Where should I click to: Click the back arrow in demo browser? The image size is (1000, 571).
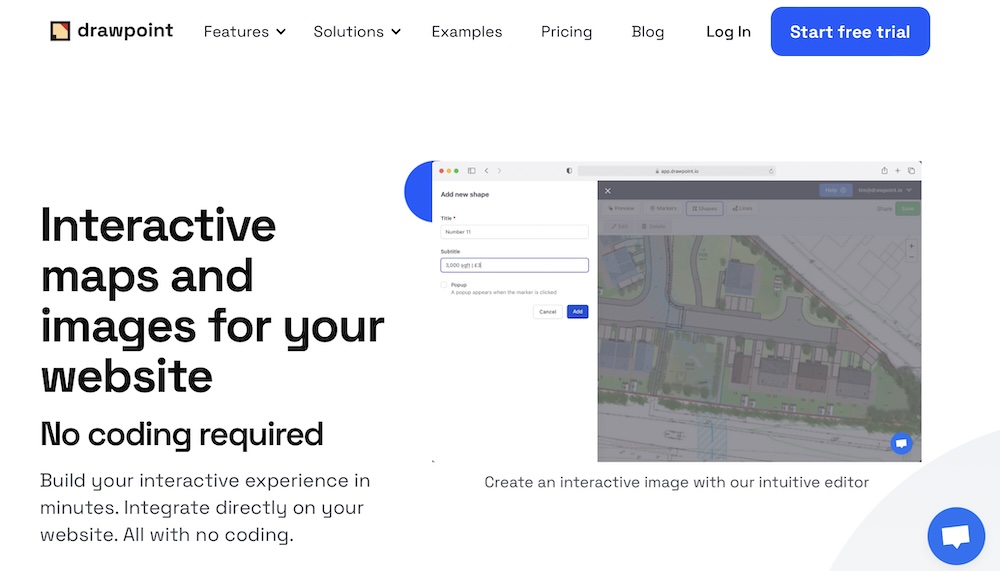(x=487, y=170)
